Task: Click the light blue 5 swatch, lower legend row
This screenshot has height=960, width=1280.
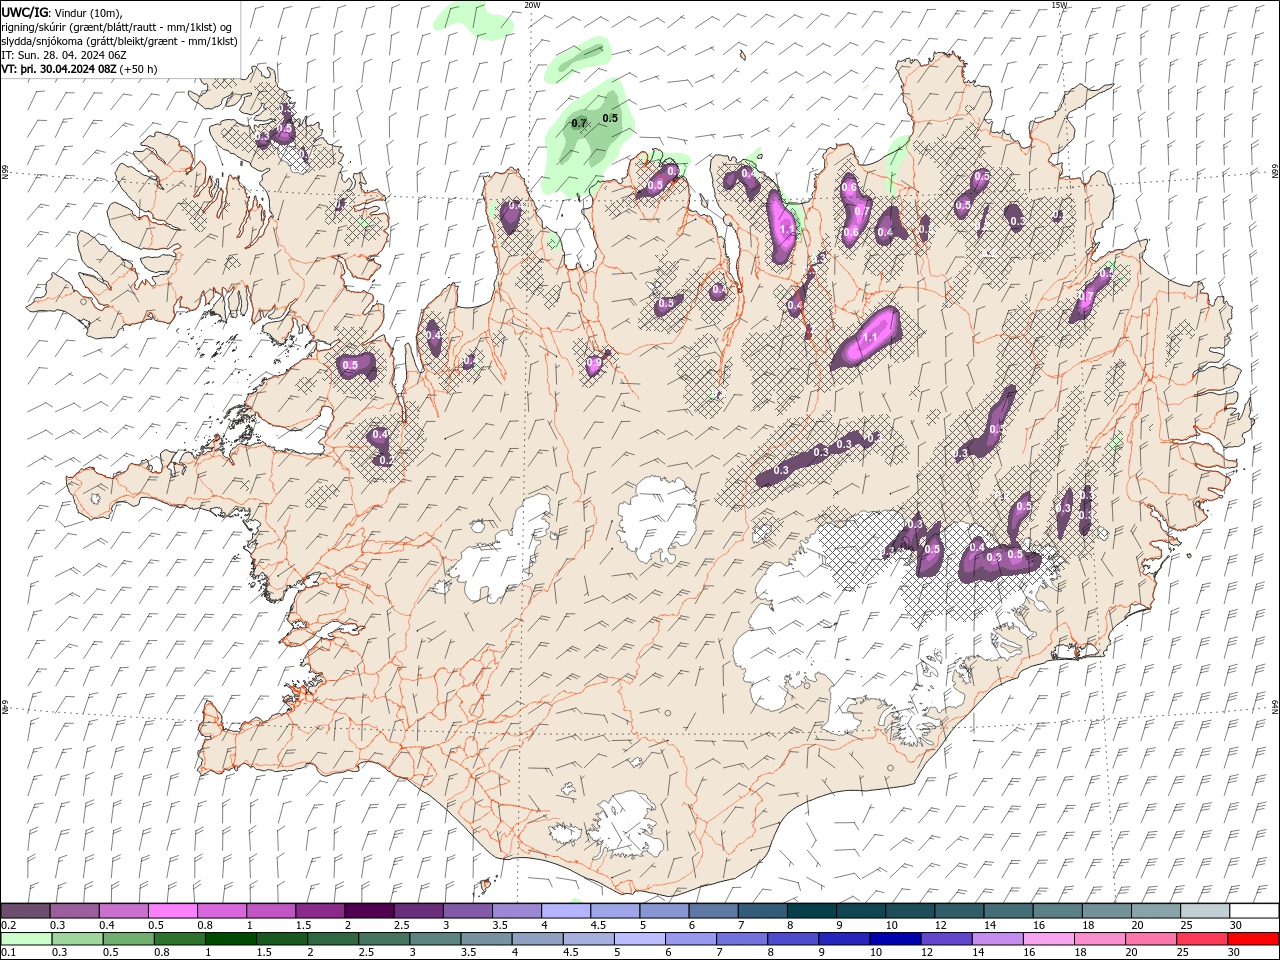Action: pyautogui.click(x=640, y=939)
